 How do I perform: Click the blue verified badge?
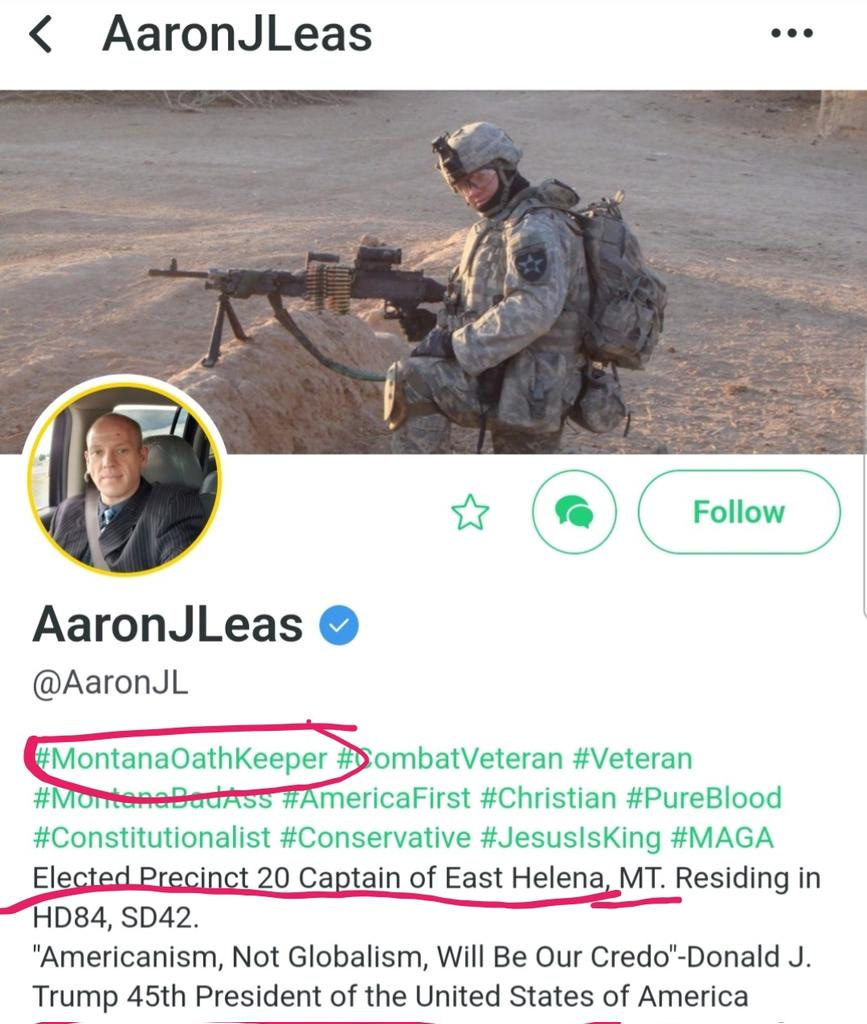339,625
